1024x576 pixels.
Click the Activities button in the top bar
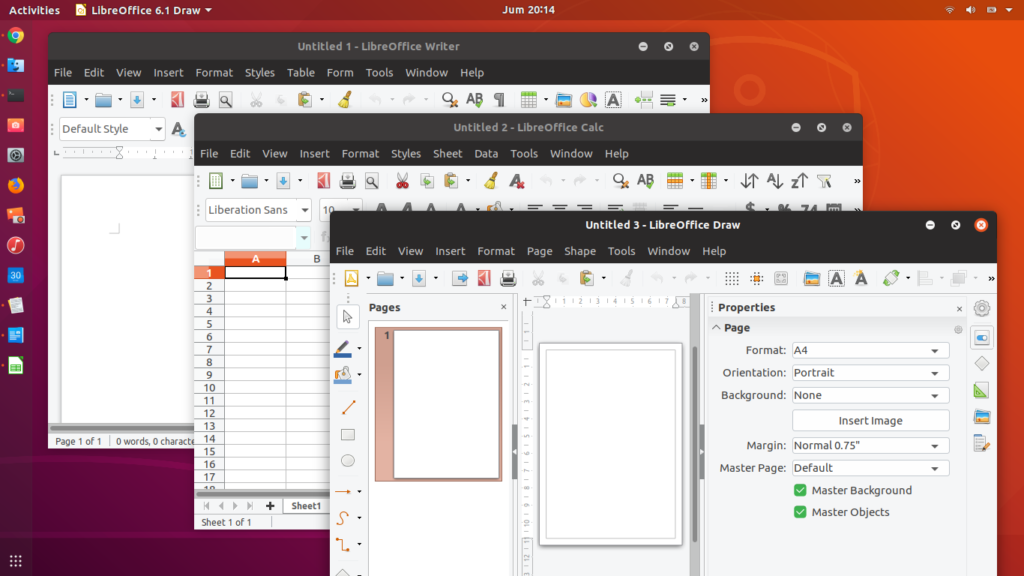tap(34, 10)
